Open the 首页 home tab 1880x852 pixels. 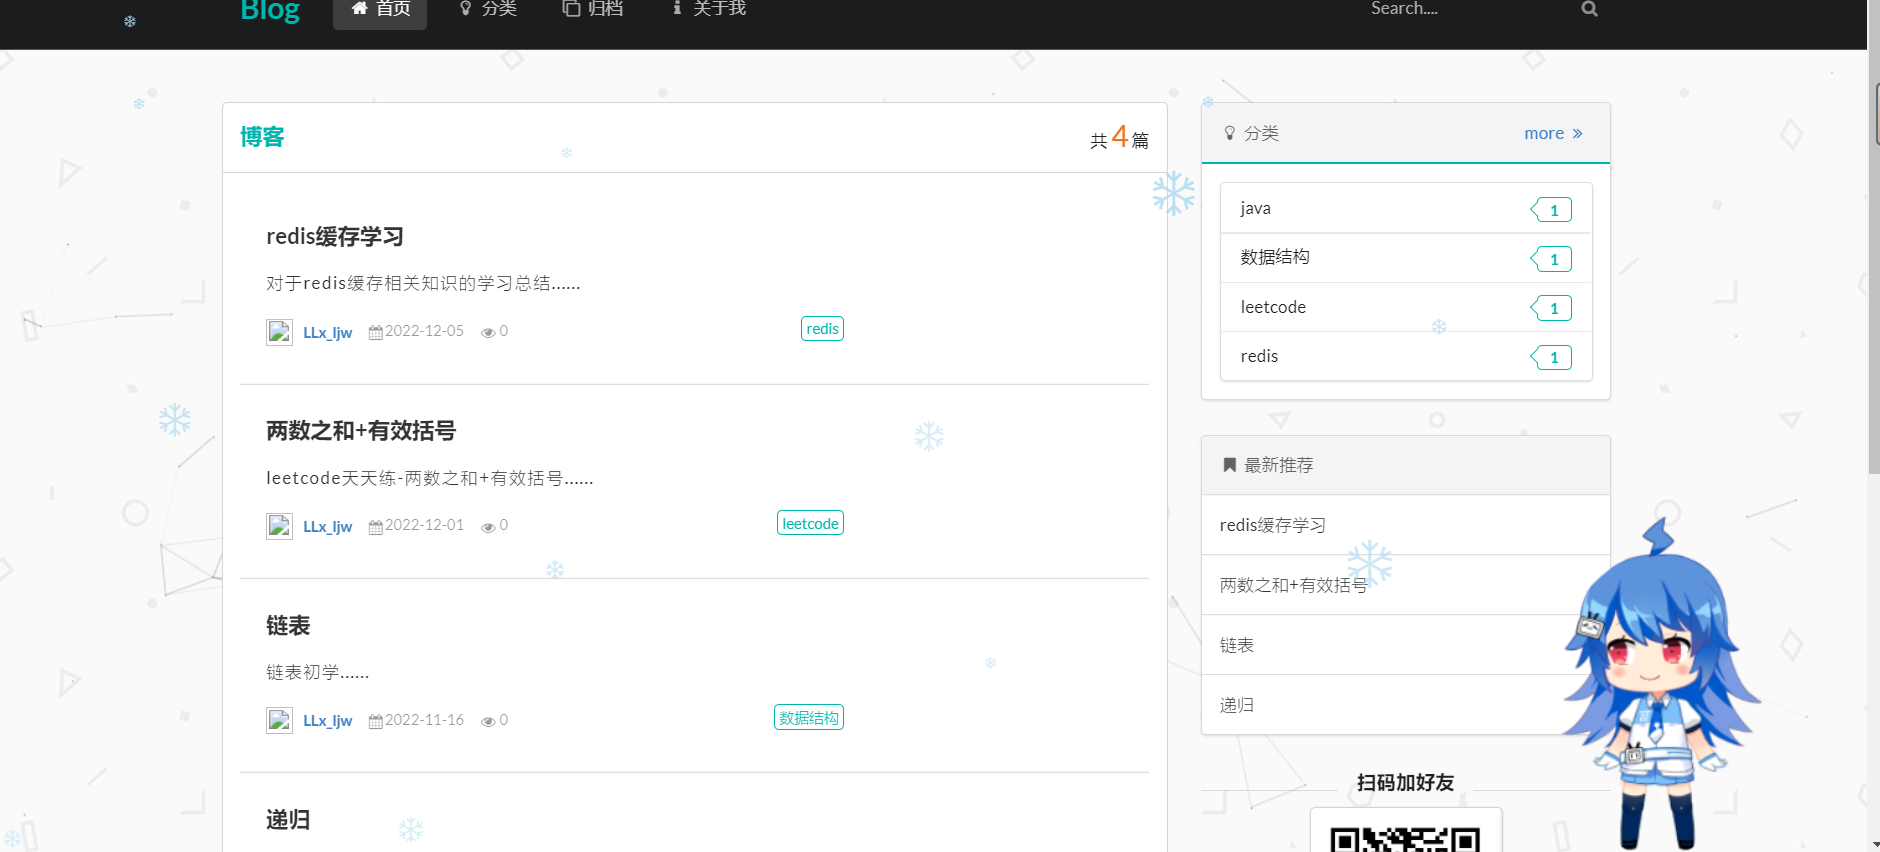click(380, 10)
